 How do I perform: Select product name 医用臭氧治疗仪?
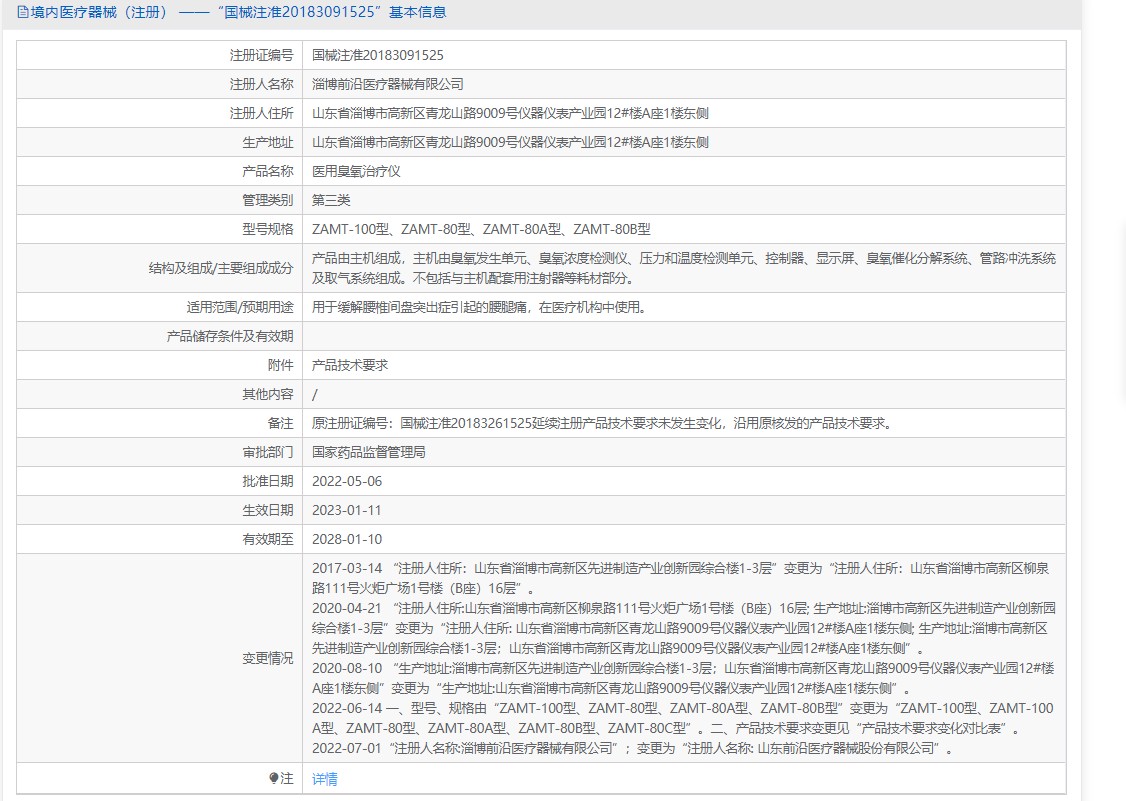(356, 171)
